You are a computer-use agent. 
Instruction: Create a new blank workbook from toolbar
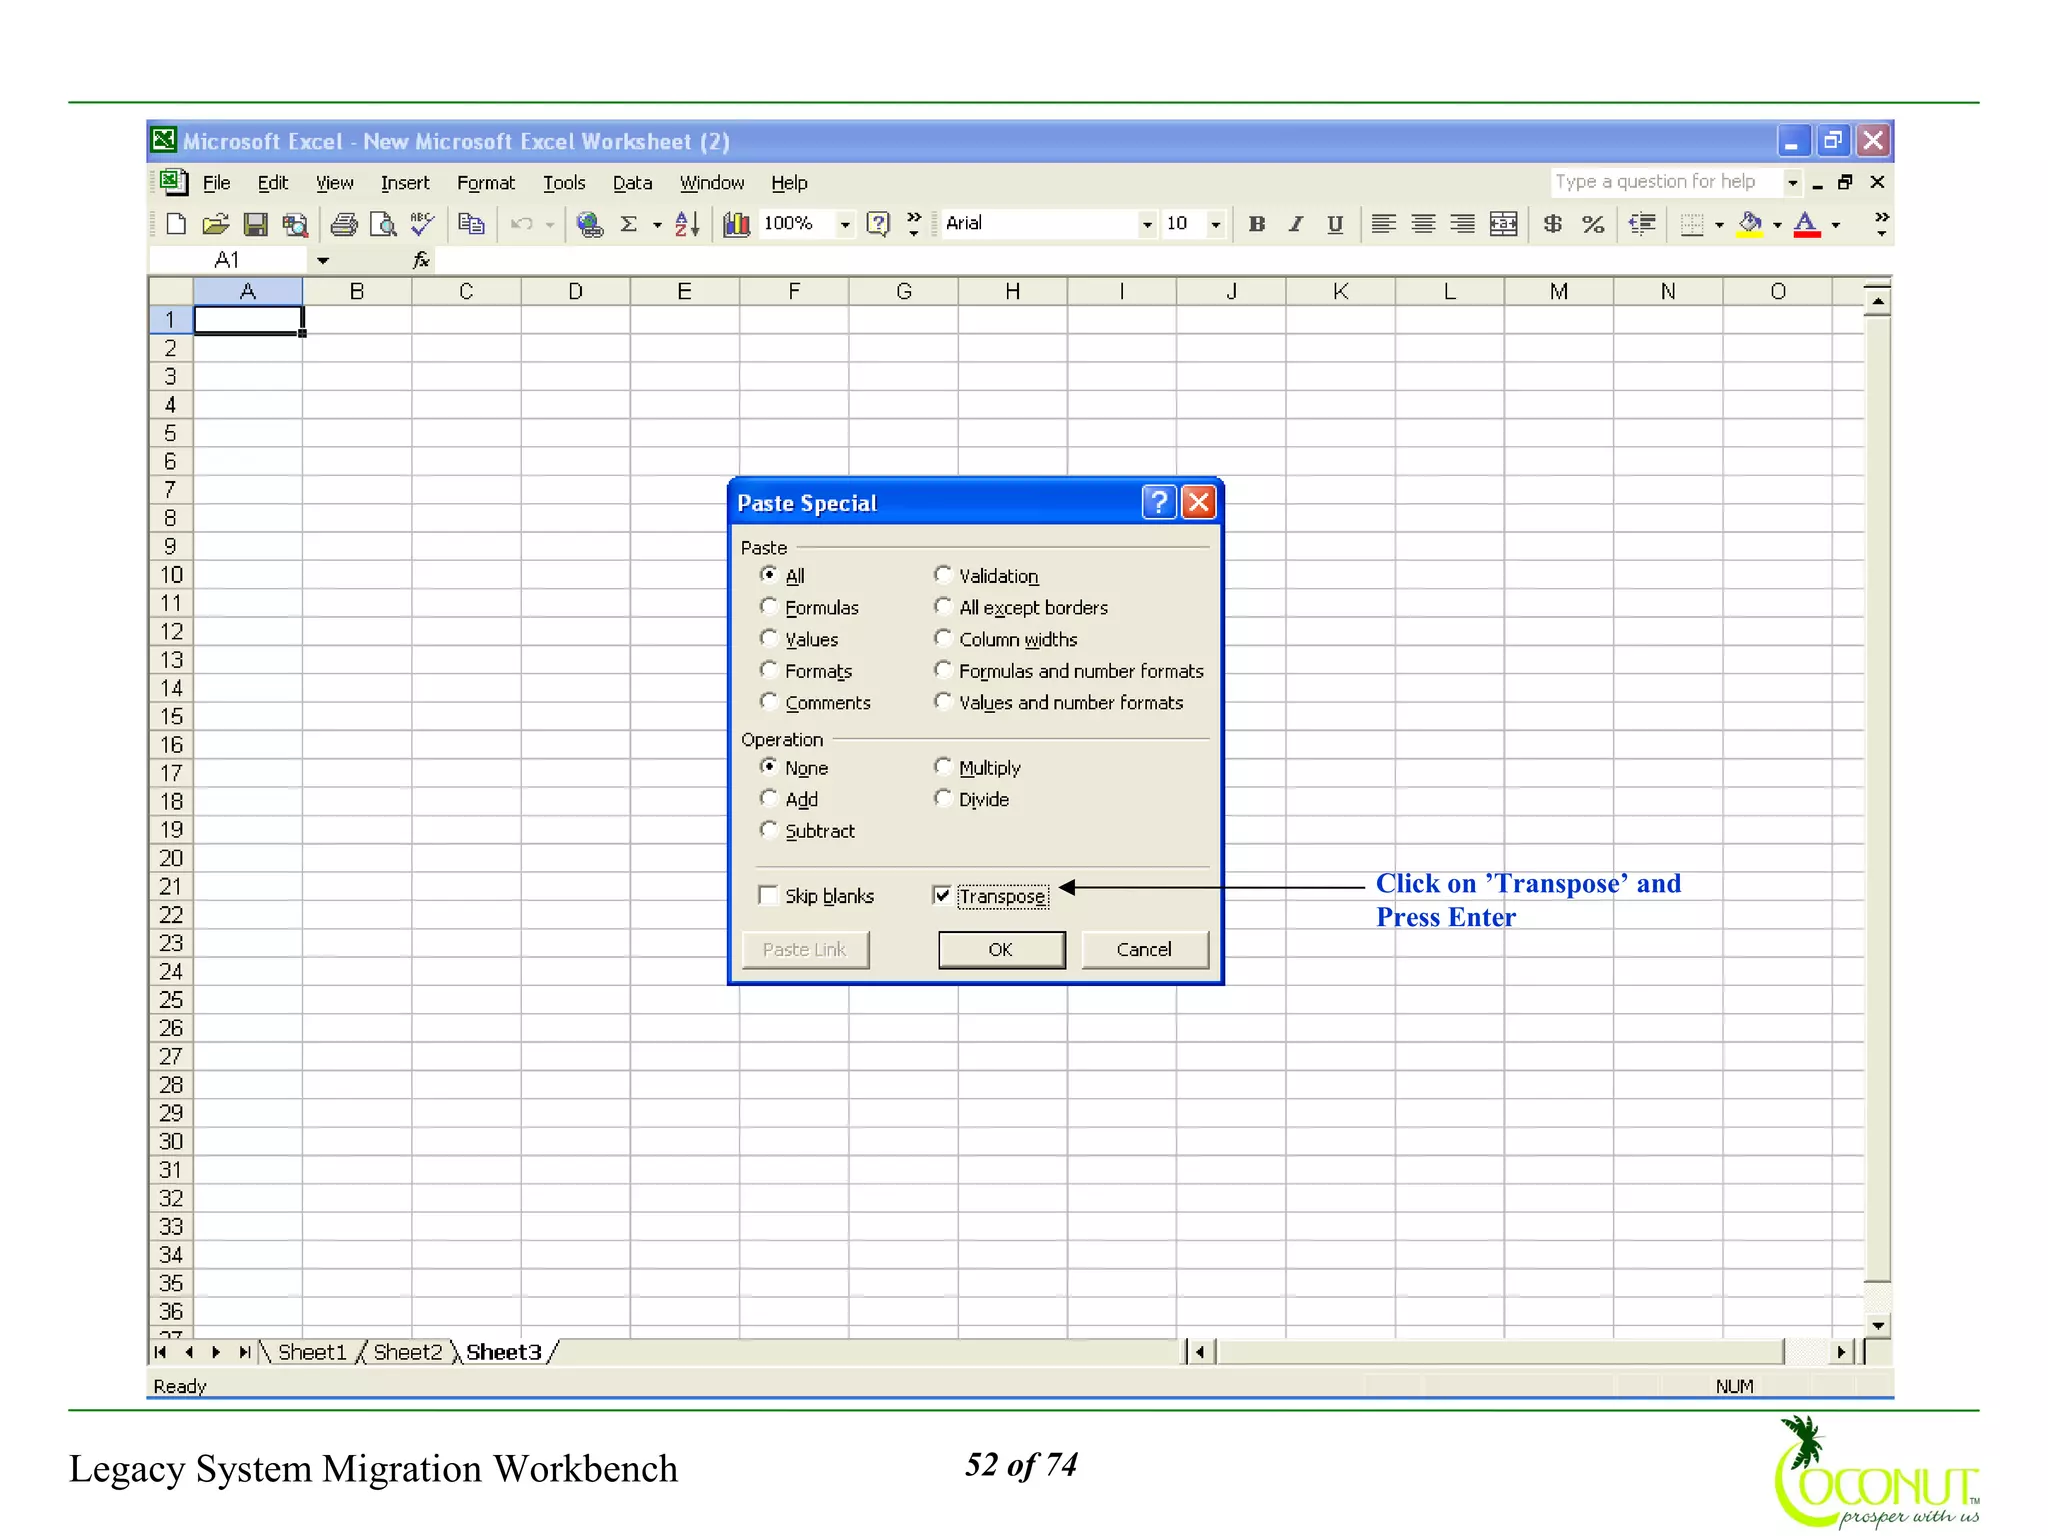tap(176, 224)
